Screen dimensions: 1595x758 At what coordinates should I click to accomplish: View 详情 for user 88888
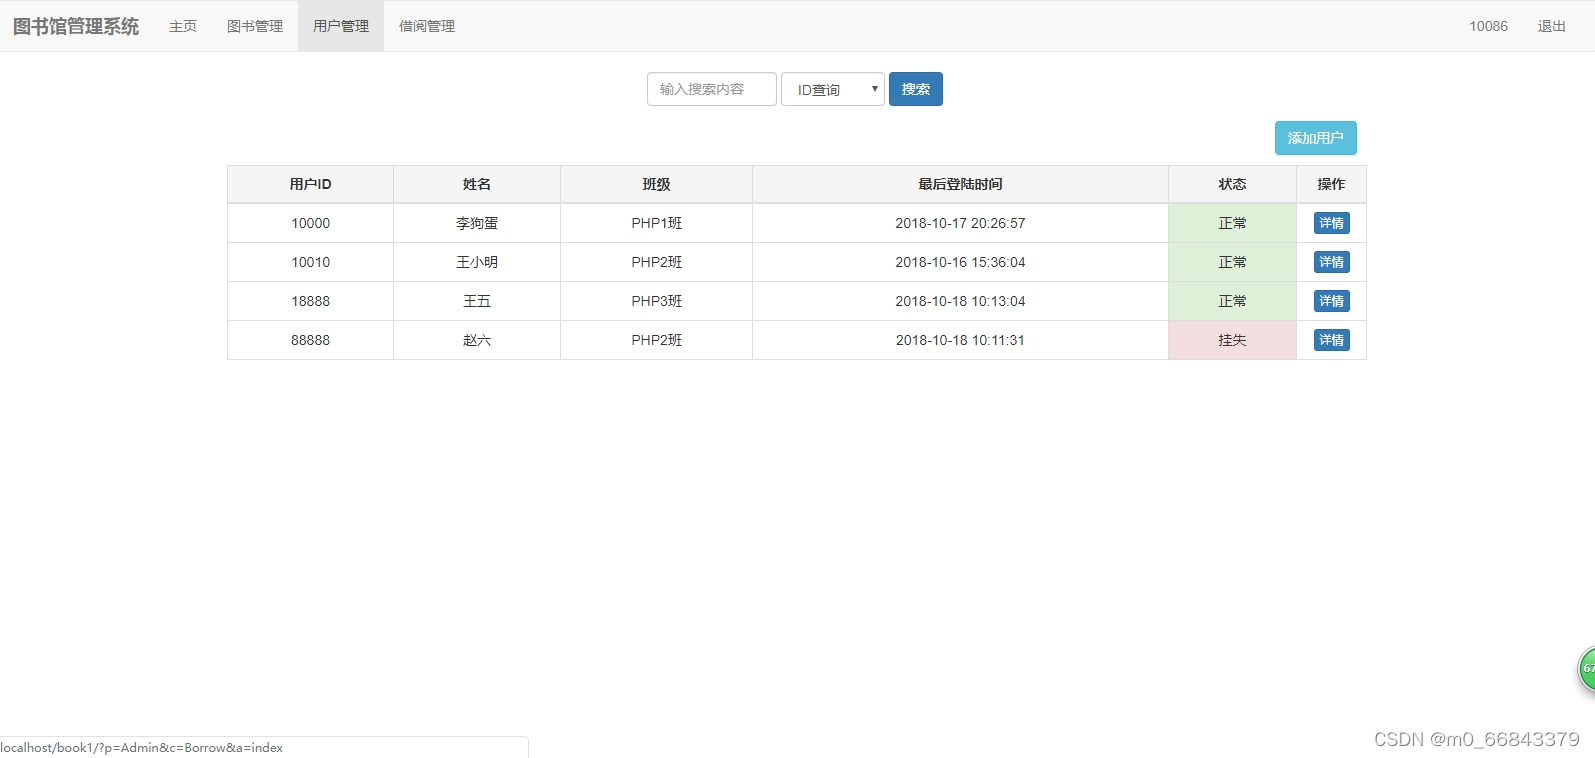pyautogui.click(x=1331, y=340)
